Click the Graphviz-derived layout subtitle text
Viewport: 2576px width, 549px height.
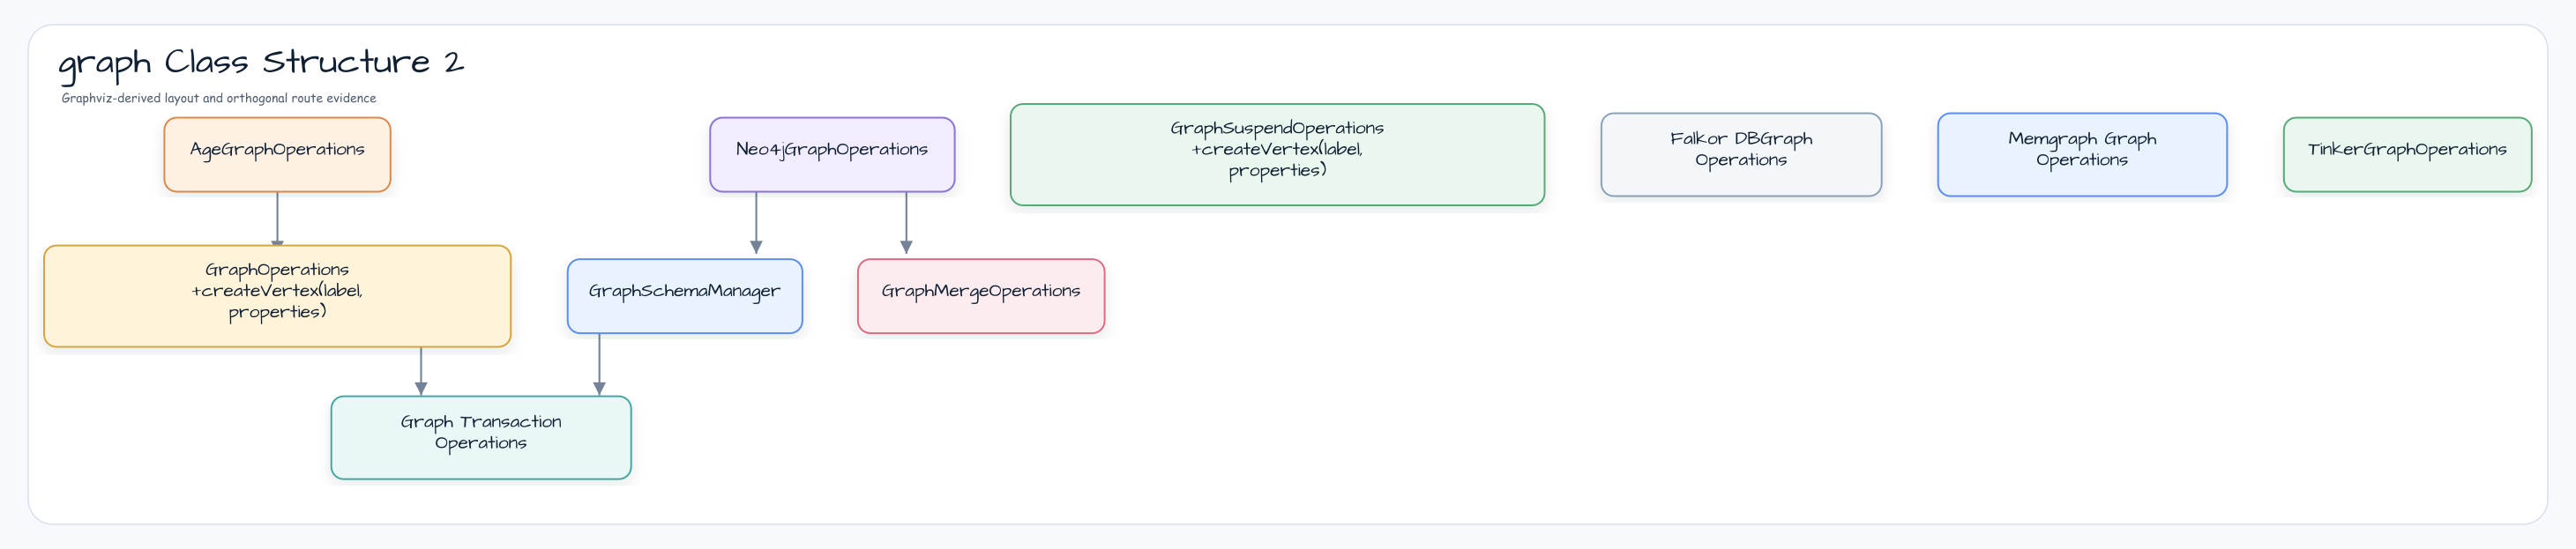coord(219,98)
